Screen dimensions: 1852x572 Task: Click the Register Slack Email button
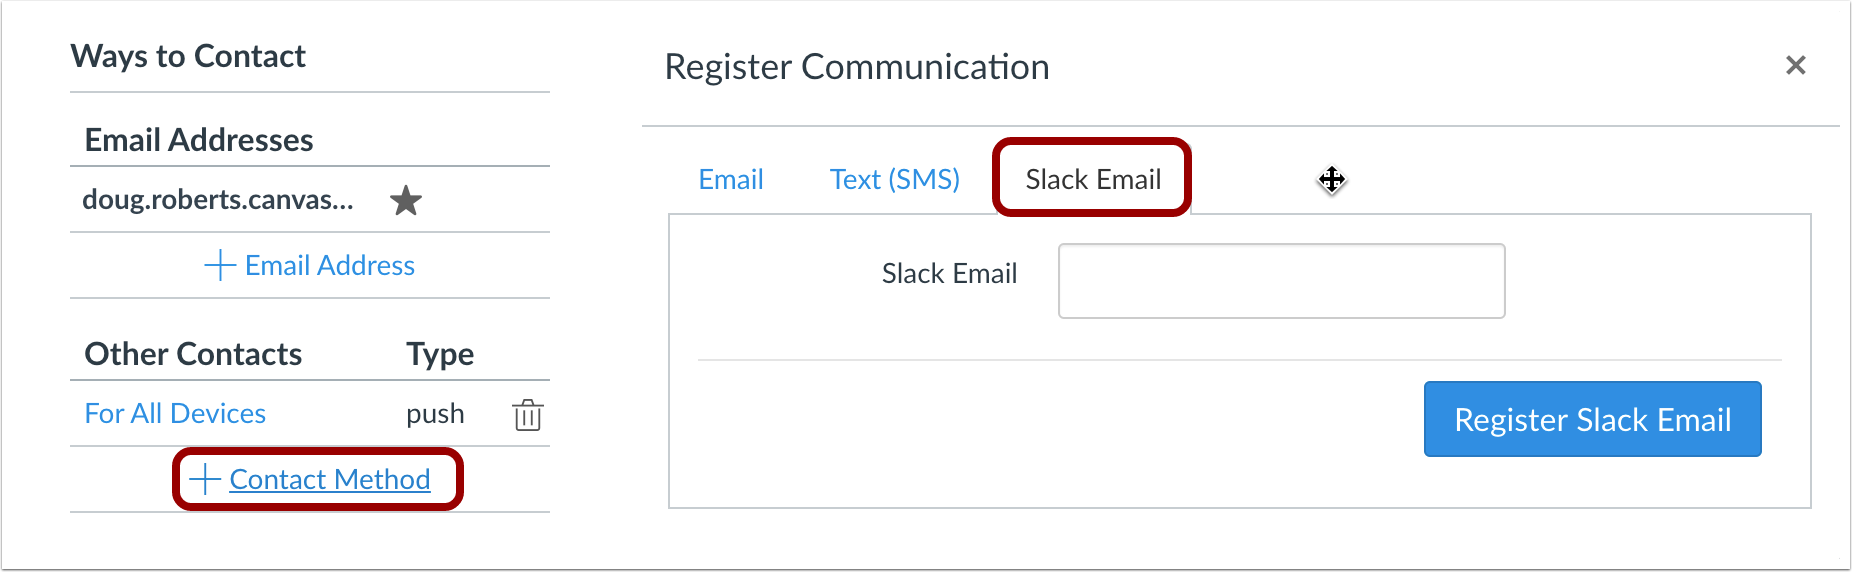(1592, 419)
